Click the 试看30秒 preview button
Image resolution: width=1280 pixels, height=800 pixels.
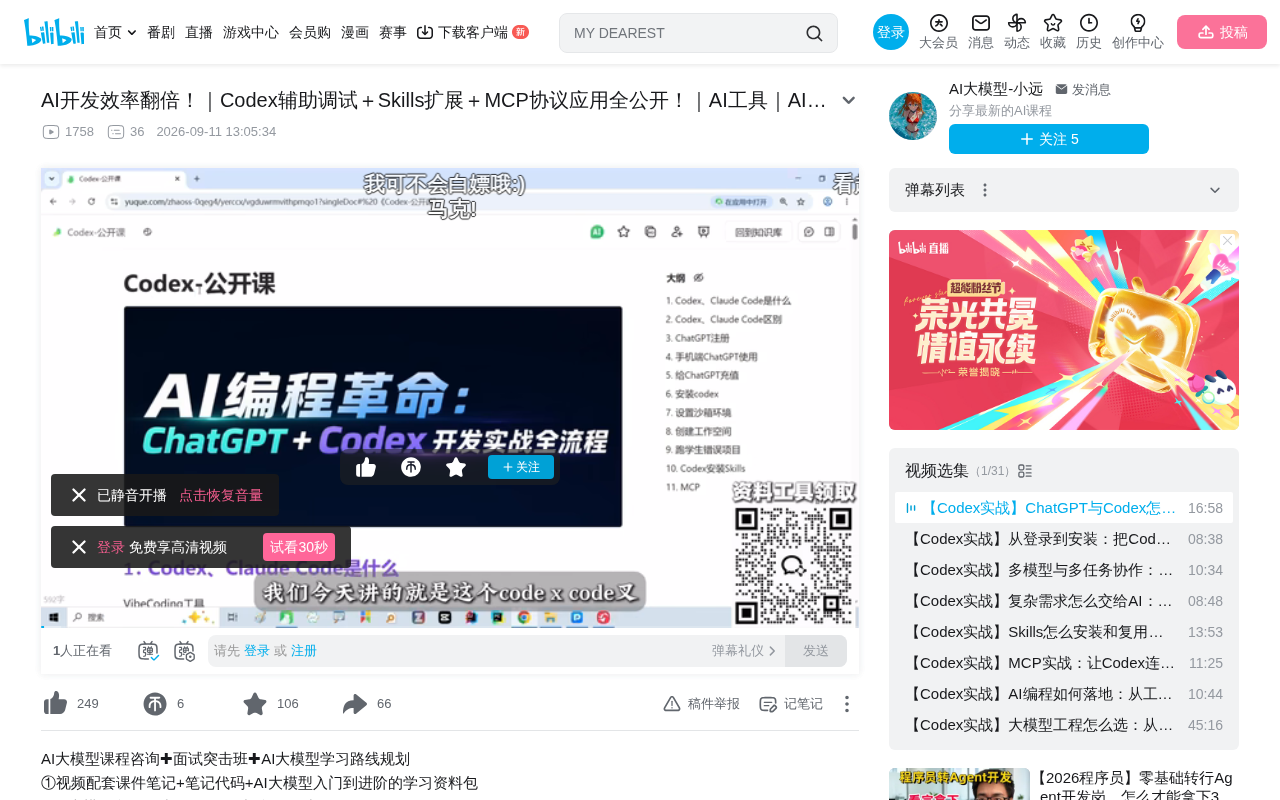pos(299,547)
